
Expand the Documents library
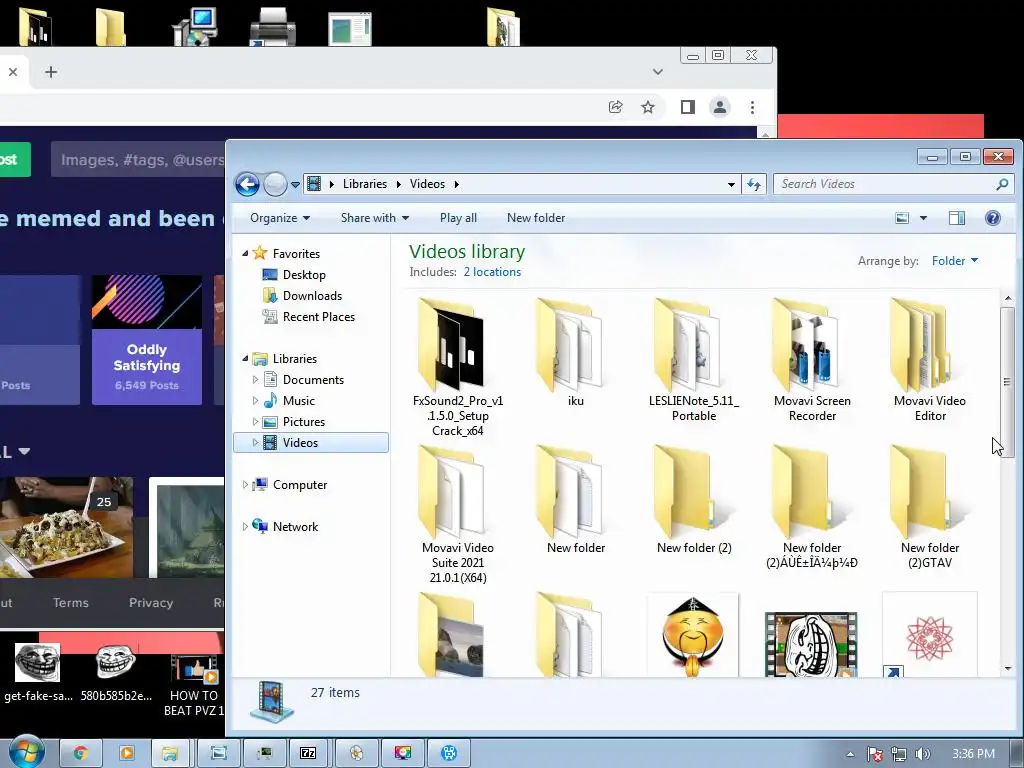coord(255,379)
